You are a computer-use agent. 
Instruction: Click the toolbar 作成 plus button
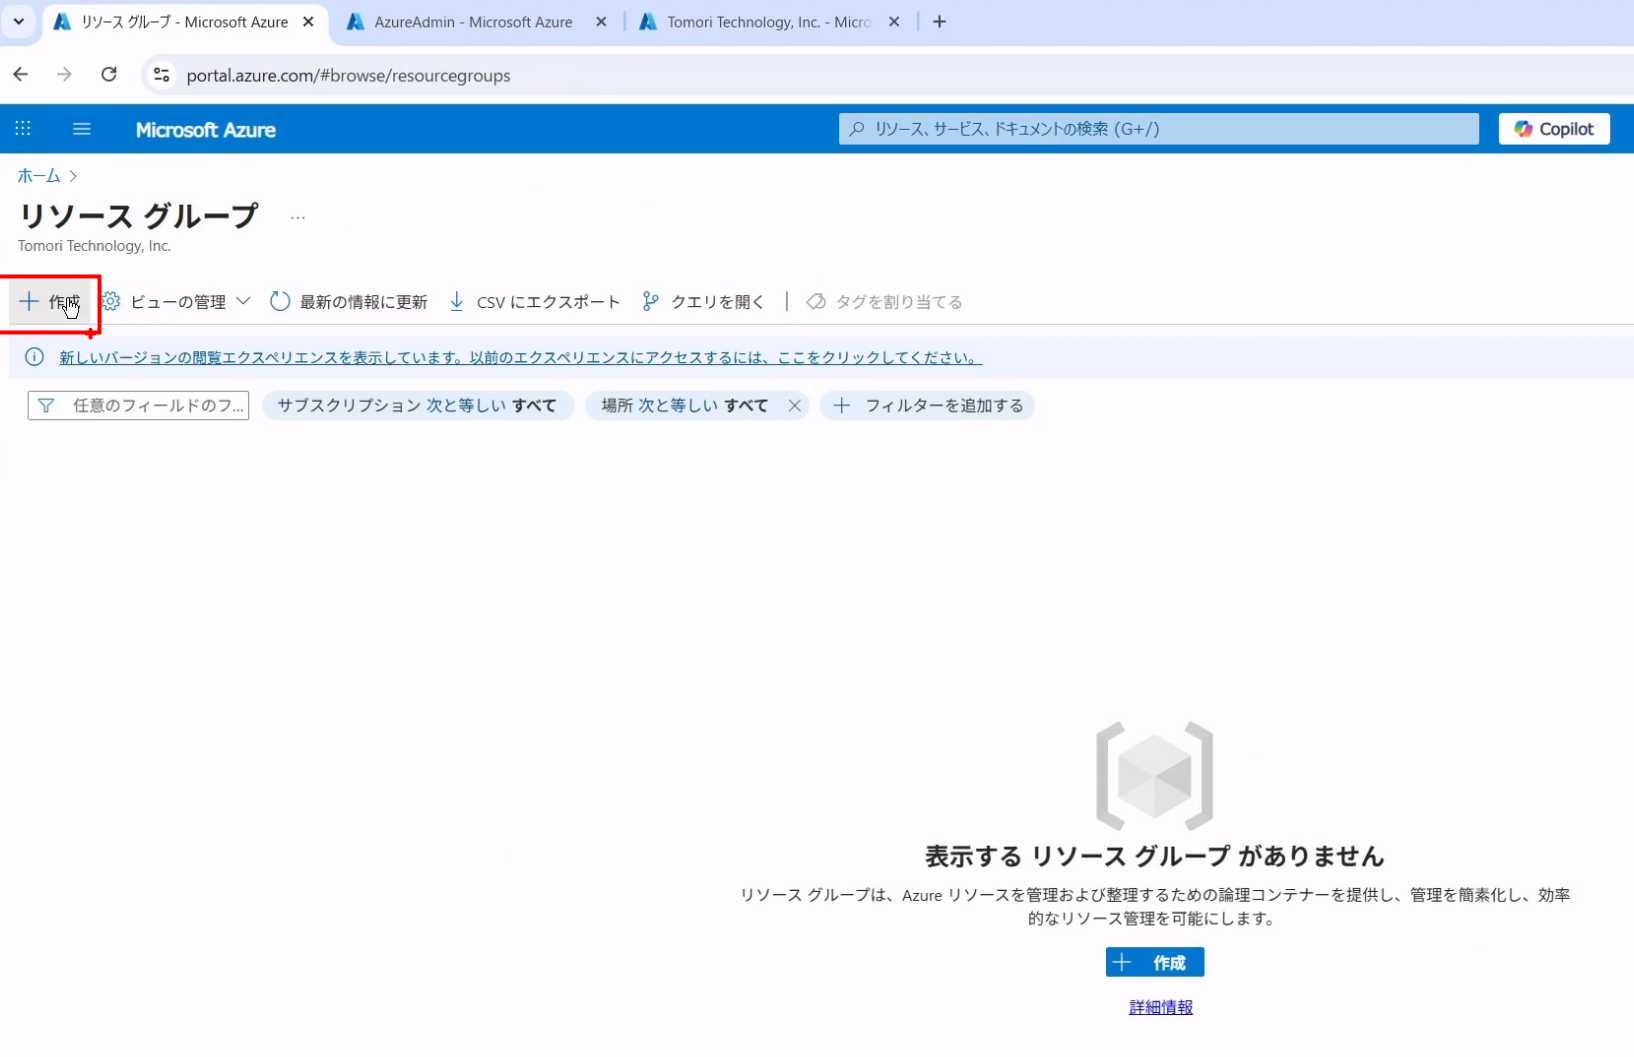(50, 302)
